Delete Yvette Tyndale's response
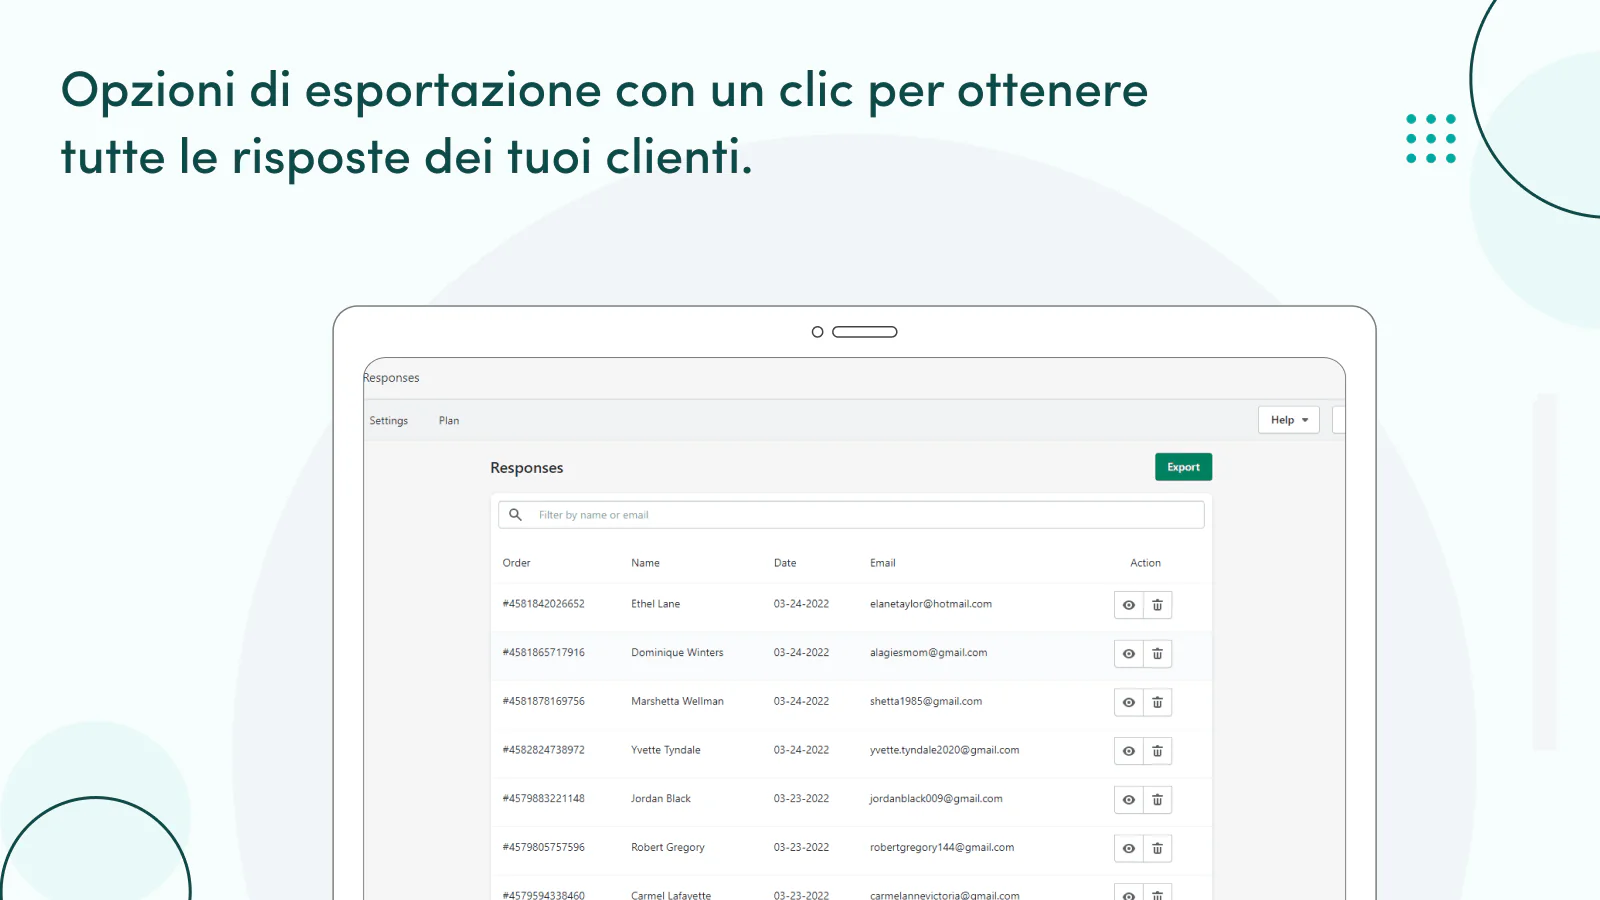Screen dimensions: 1600x900 (1157, 751)
